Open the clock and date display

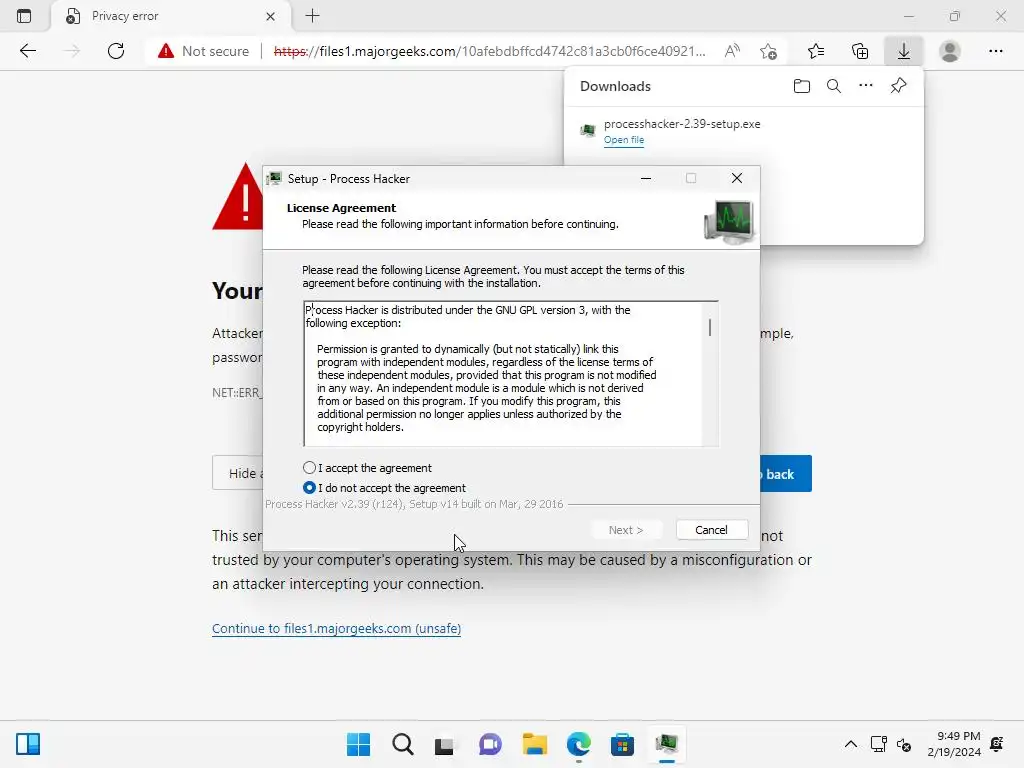coord(954,744)
